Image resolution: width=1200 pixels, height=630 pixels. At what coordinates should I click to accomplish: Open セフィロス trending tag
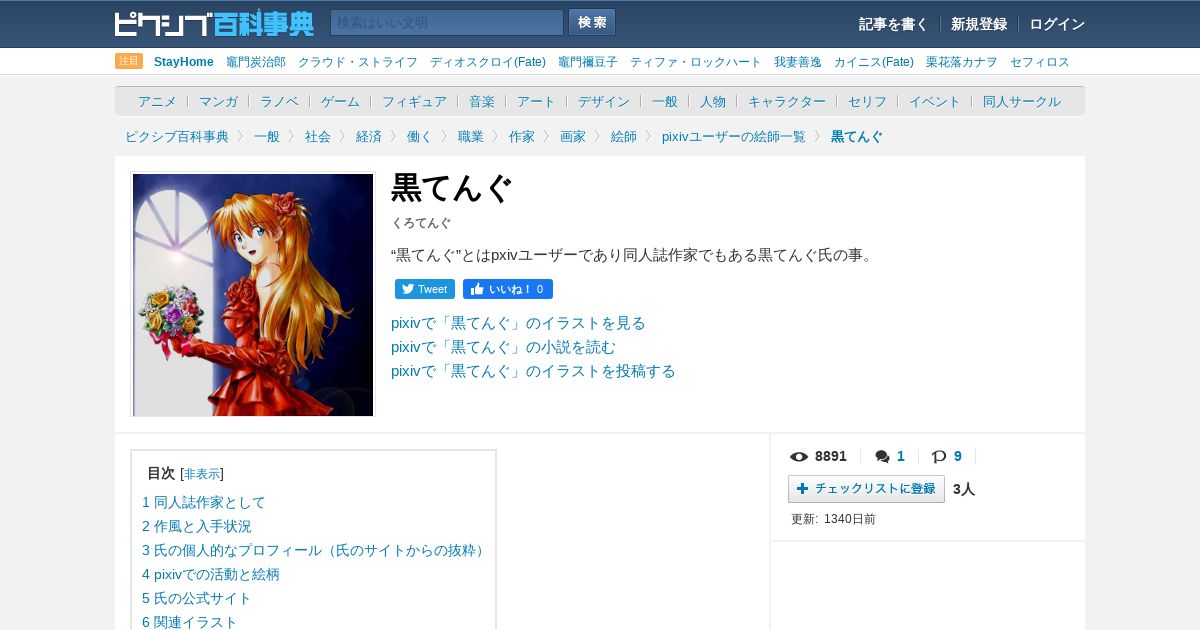[x=1040, y=62]
